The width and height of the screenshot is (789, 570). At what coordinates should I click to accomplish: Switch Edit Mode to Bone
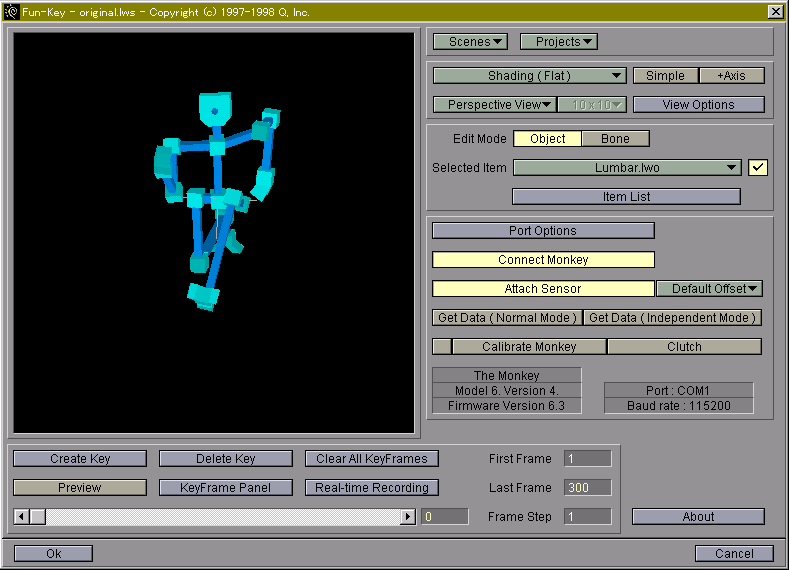tap(615, 139)
